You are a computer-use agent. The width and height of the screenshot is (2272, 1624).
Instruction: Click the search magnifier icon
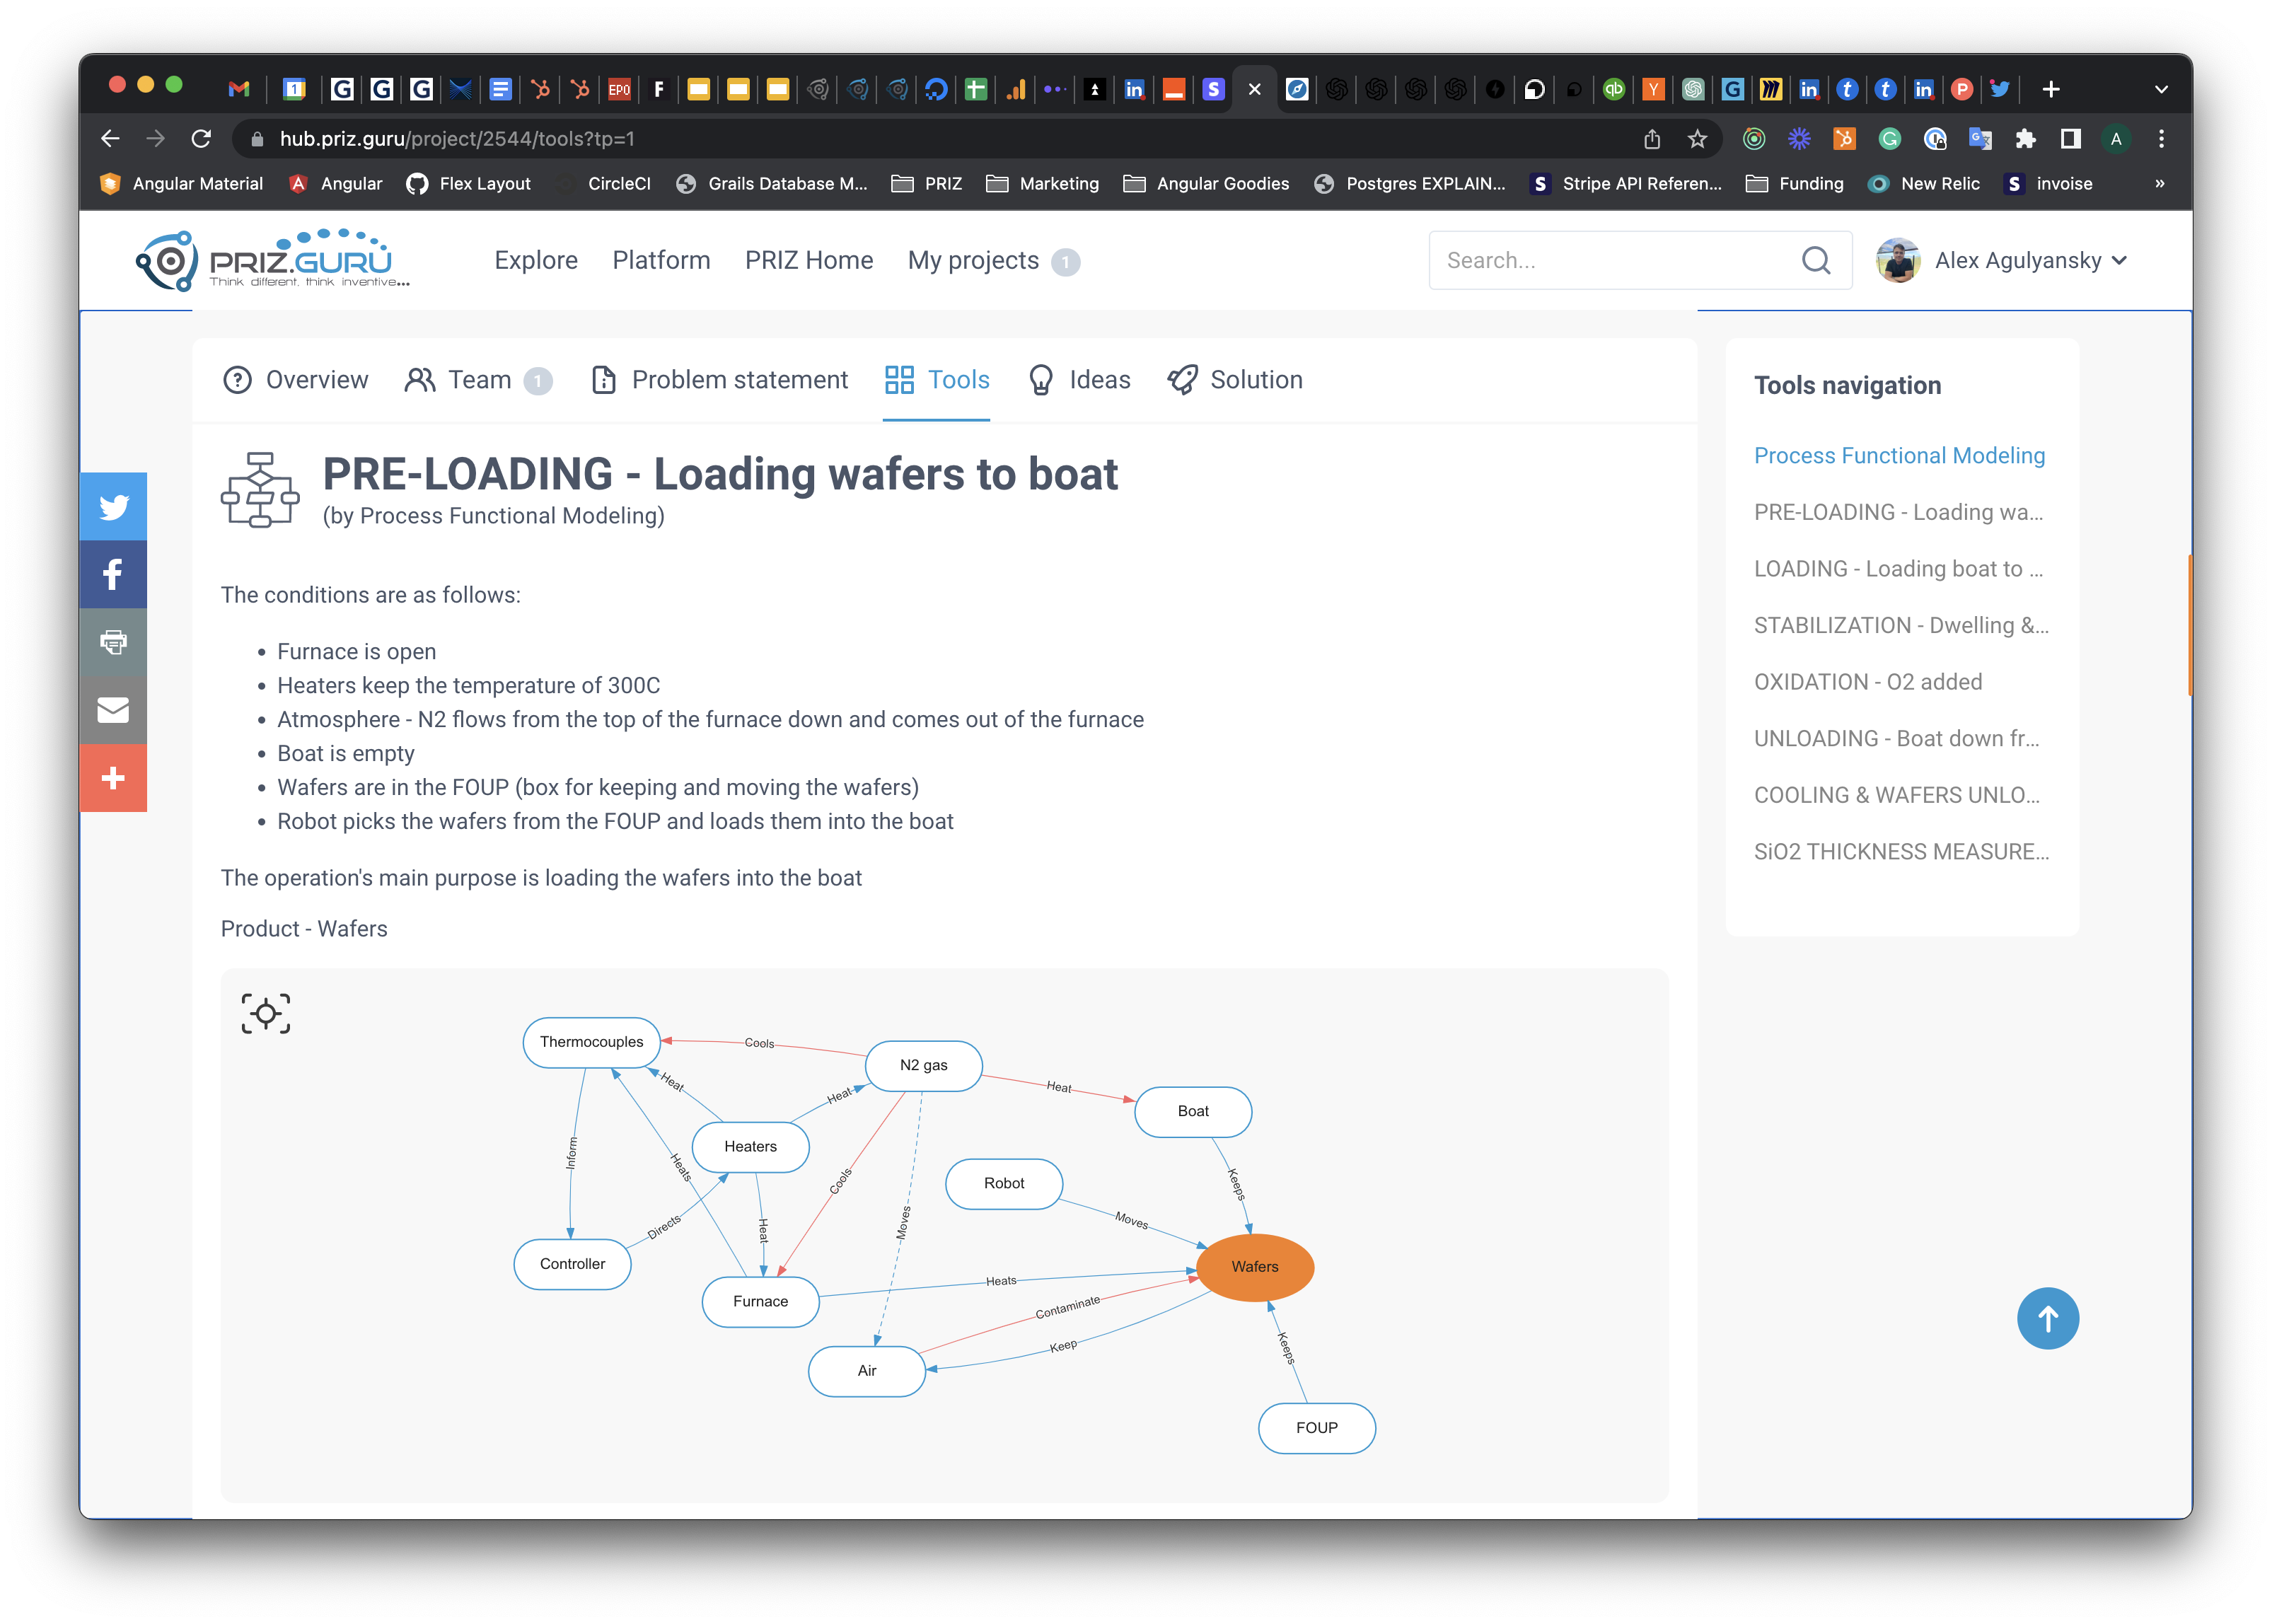coord(1816,261)
